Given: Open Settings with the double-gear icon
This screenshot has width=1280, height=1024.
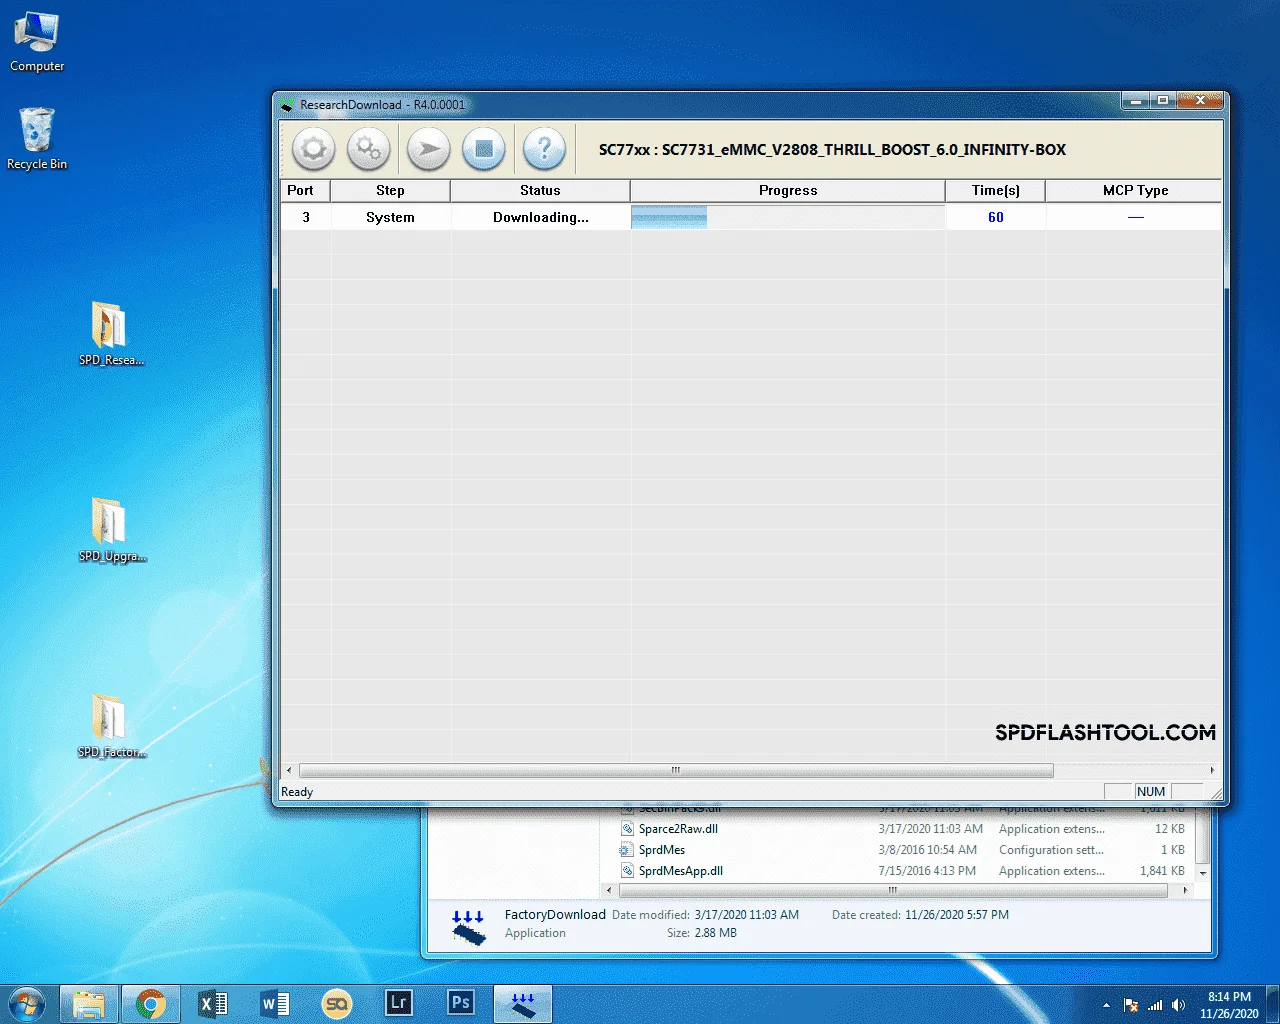Looking at the screenshot, I should [x=369, y=150].
